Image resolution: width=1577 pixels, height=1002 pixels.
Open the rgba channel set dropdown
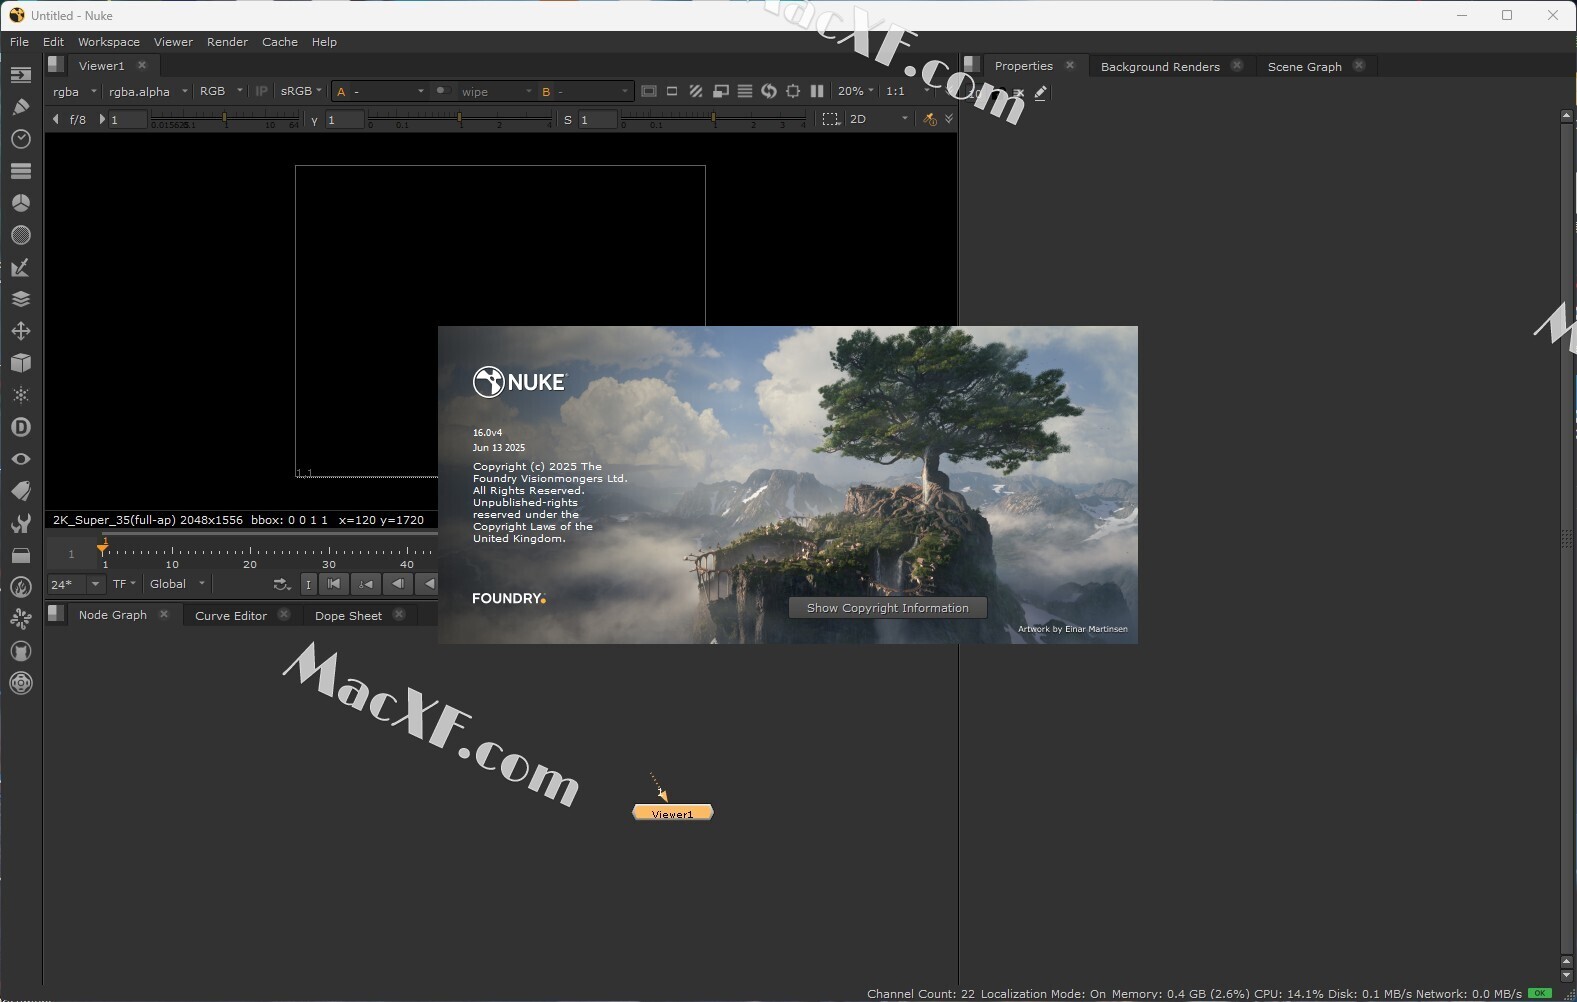(x=75, y=91)
